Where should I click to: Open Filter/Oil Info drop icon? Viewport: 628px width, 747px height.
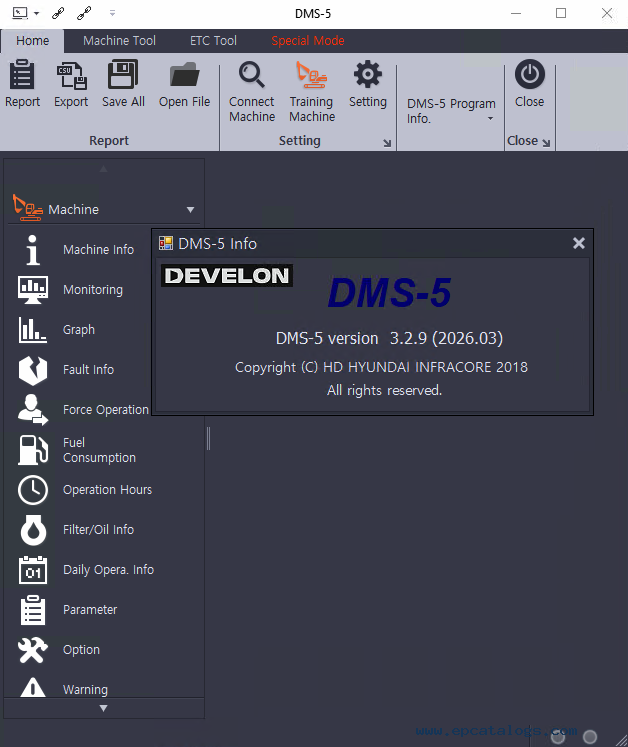click(x=33, y=530)
